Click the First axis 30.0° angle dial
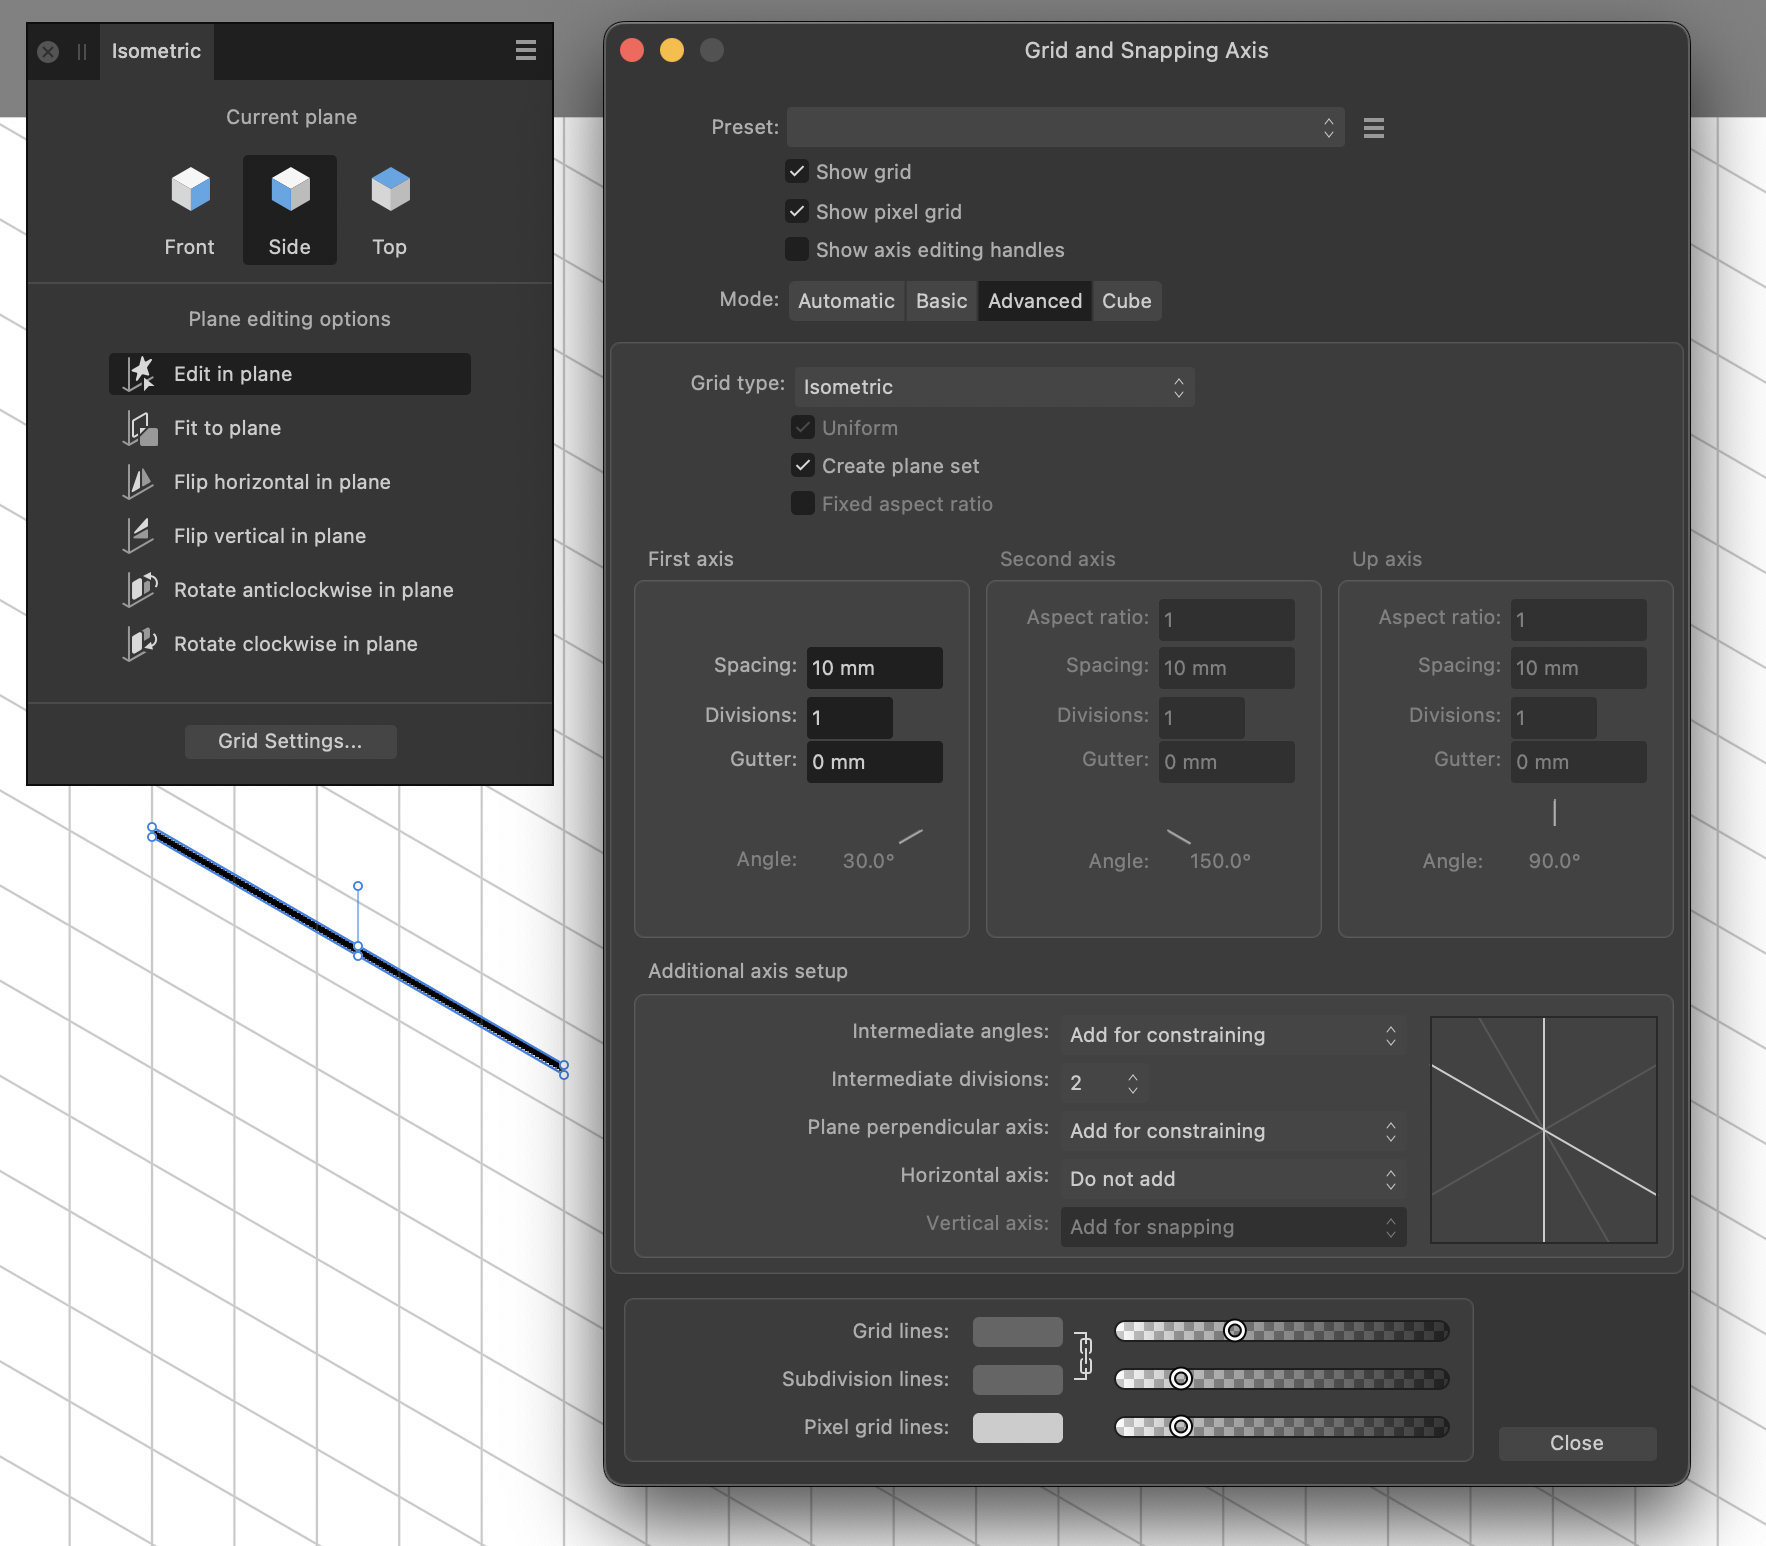Viewport: 1766px width, 1546px height. [x=910, y=836]
